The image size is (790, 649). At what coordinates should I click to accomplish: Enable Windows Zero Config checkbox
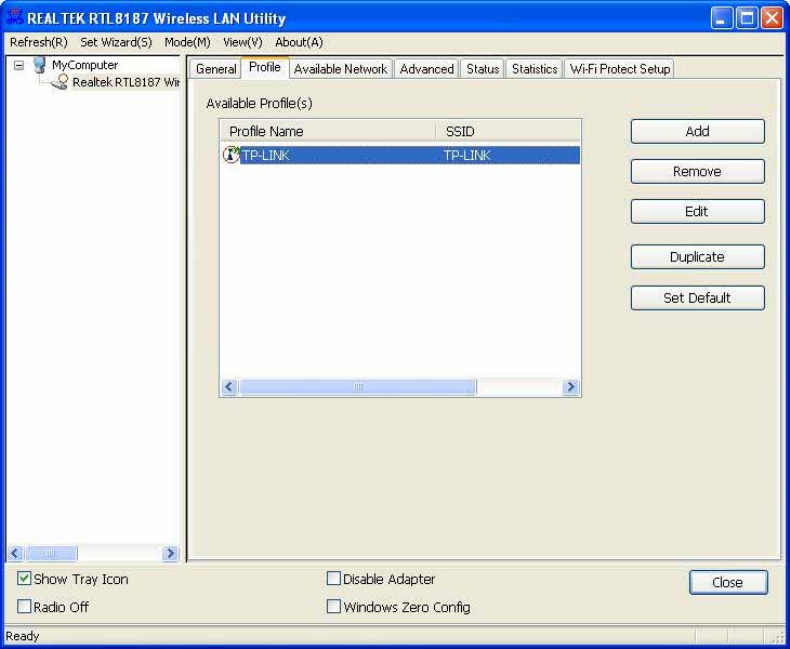334,606
